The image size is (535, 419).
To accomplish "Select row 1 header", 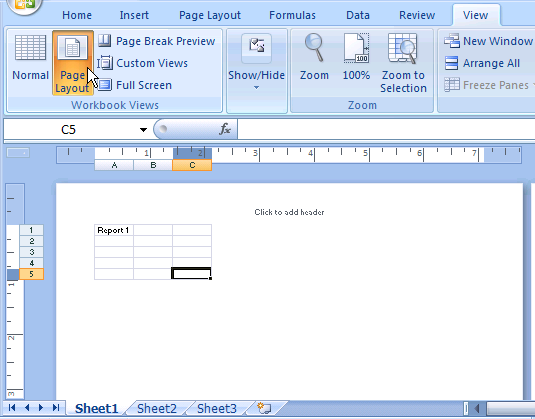I will (x=31, y=230).
